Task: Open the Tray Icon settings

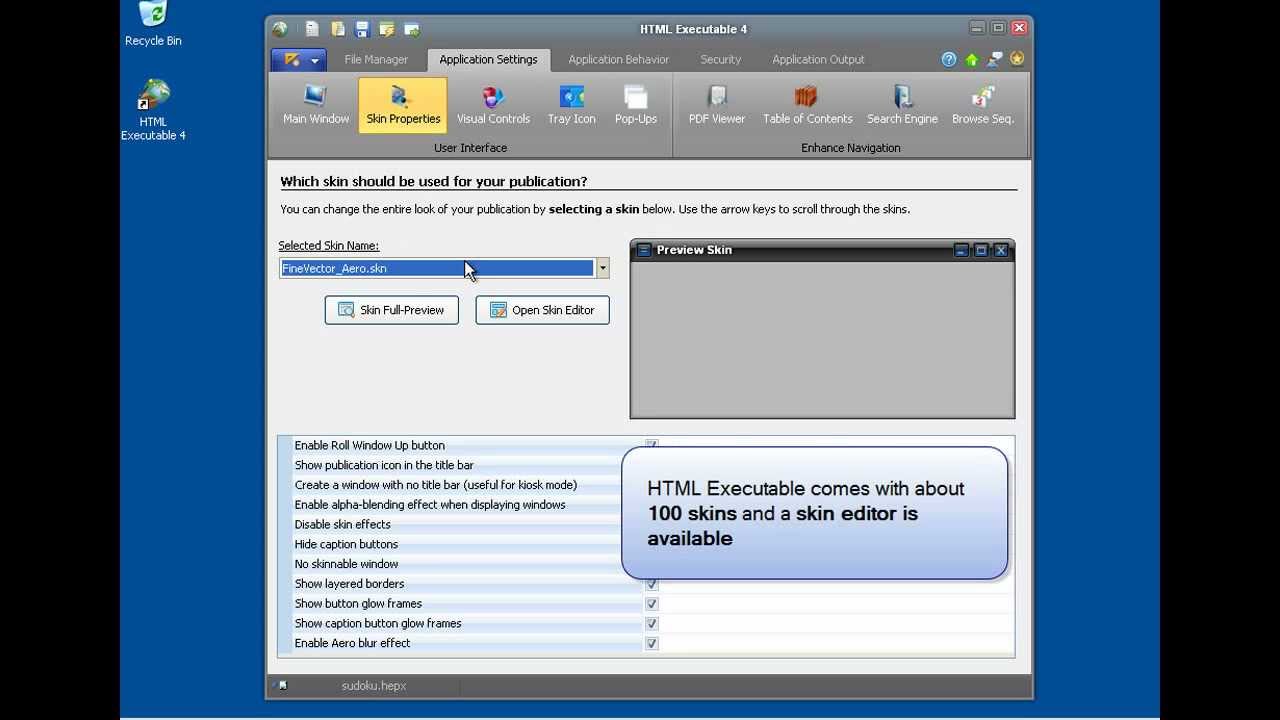Action: [571, 105]
